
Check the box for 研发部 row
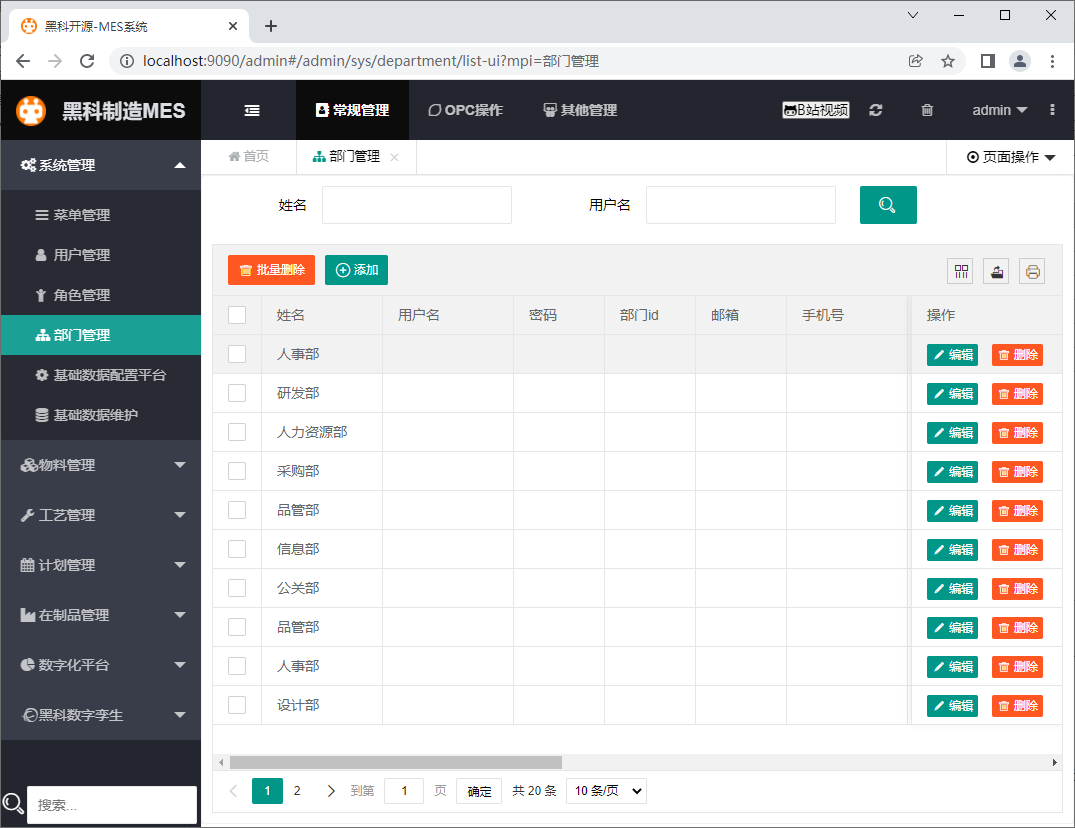tap(237, 393)
